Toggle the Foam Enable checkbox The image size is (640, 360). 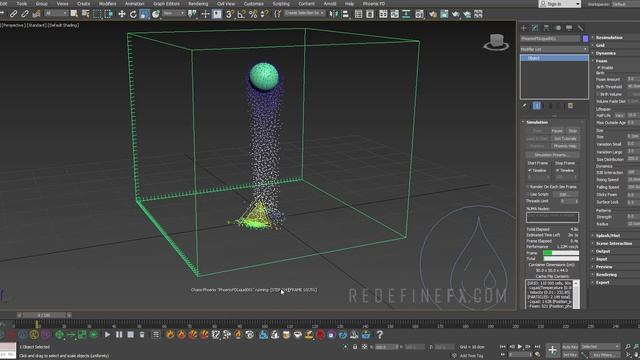(599, 68)
